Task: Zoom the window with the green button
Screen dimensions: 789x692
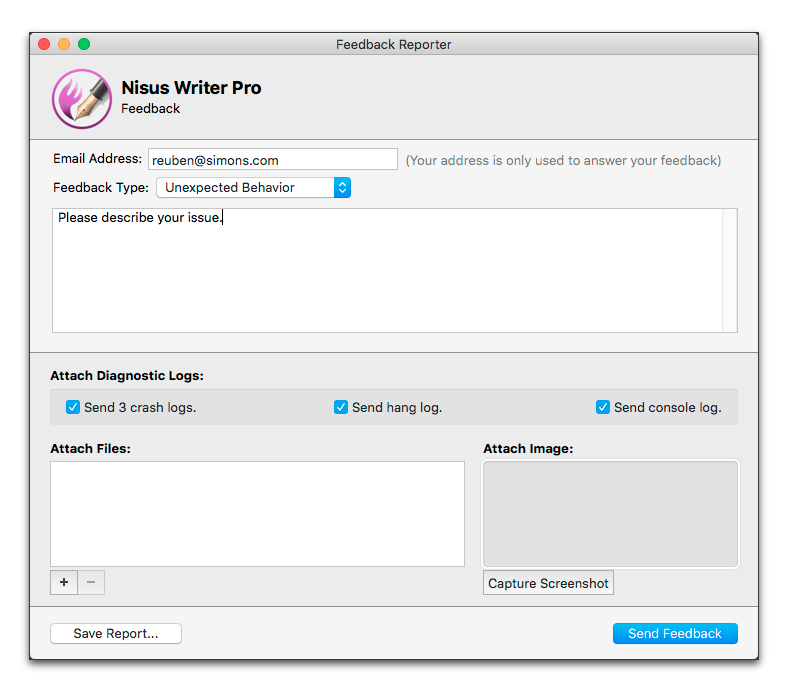Action: [84, 44]
